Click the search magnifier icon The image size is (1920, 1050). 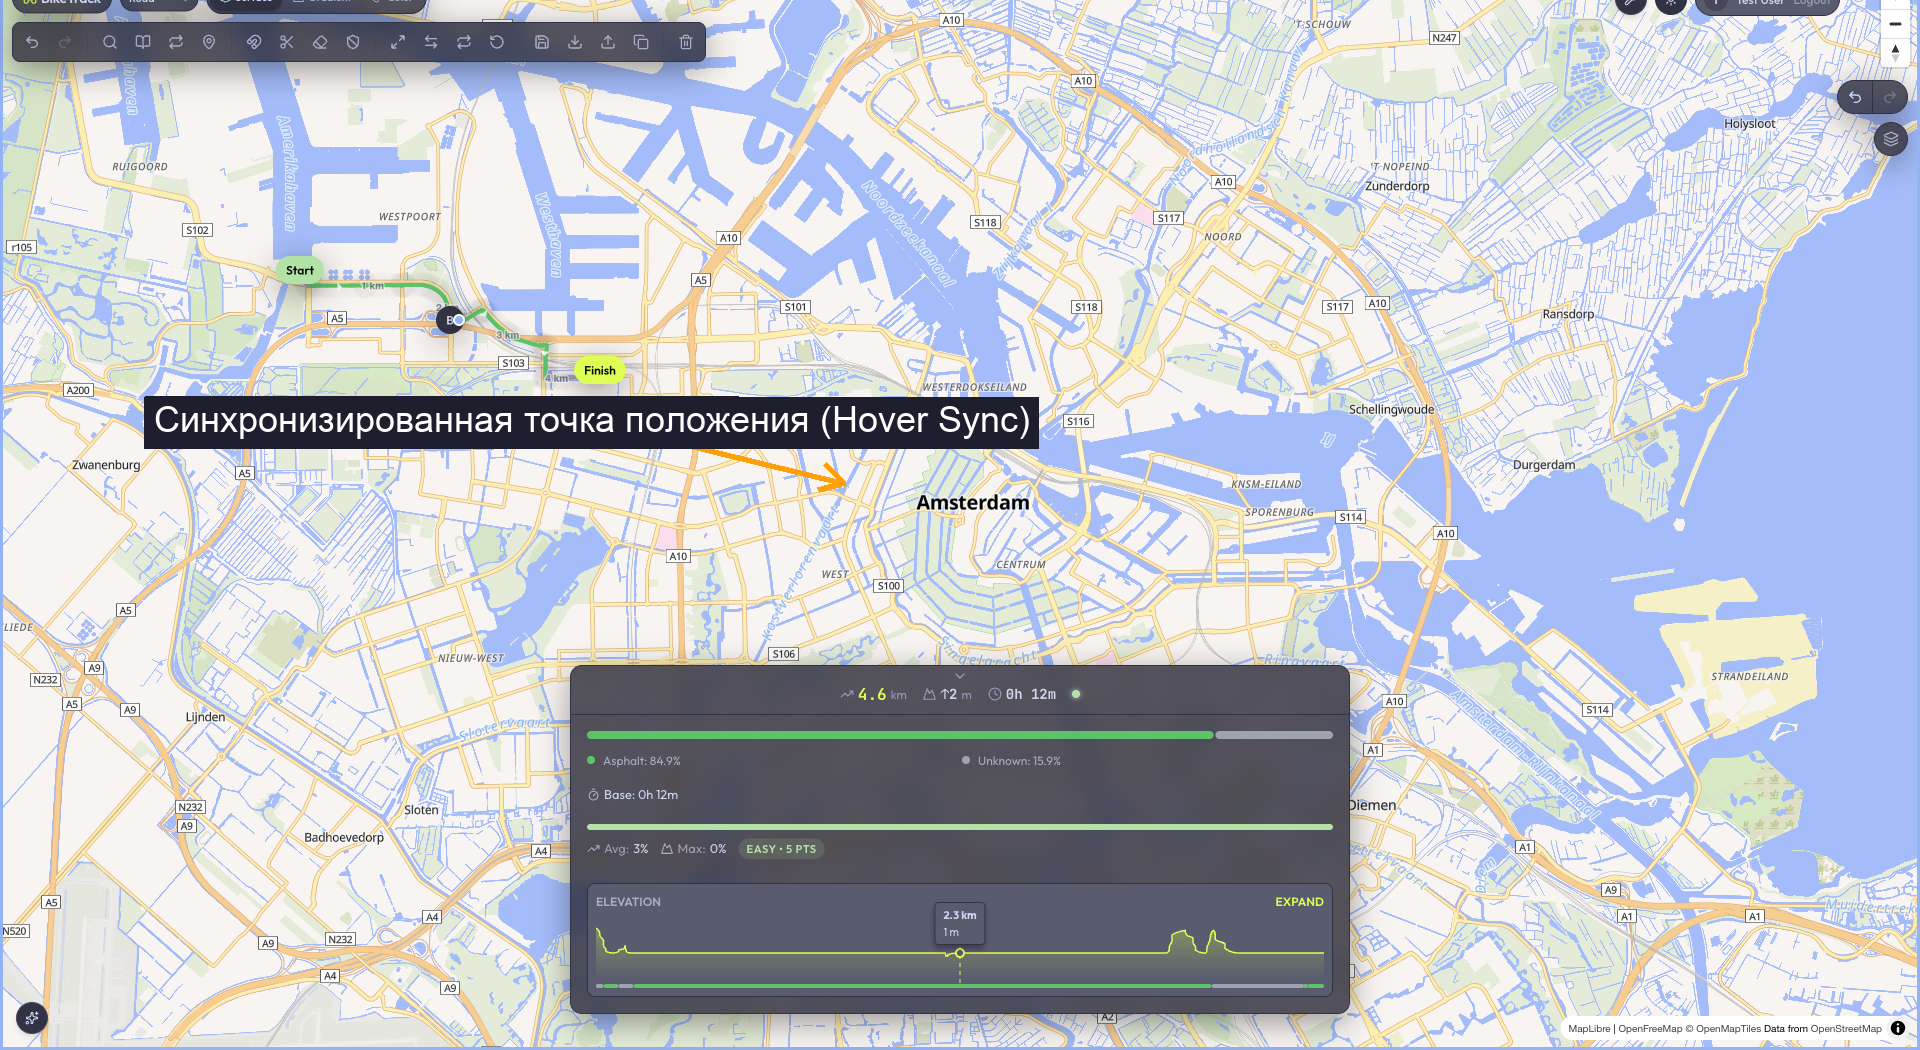pos(110,42)
